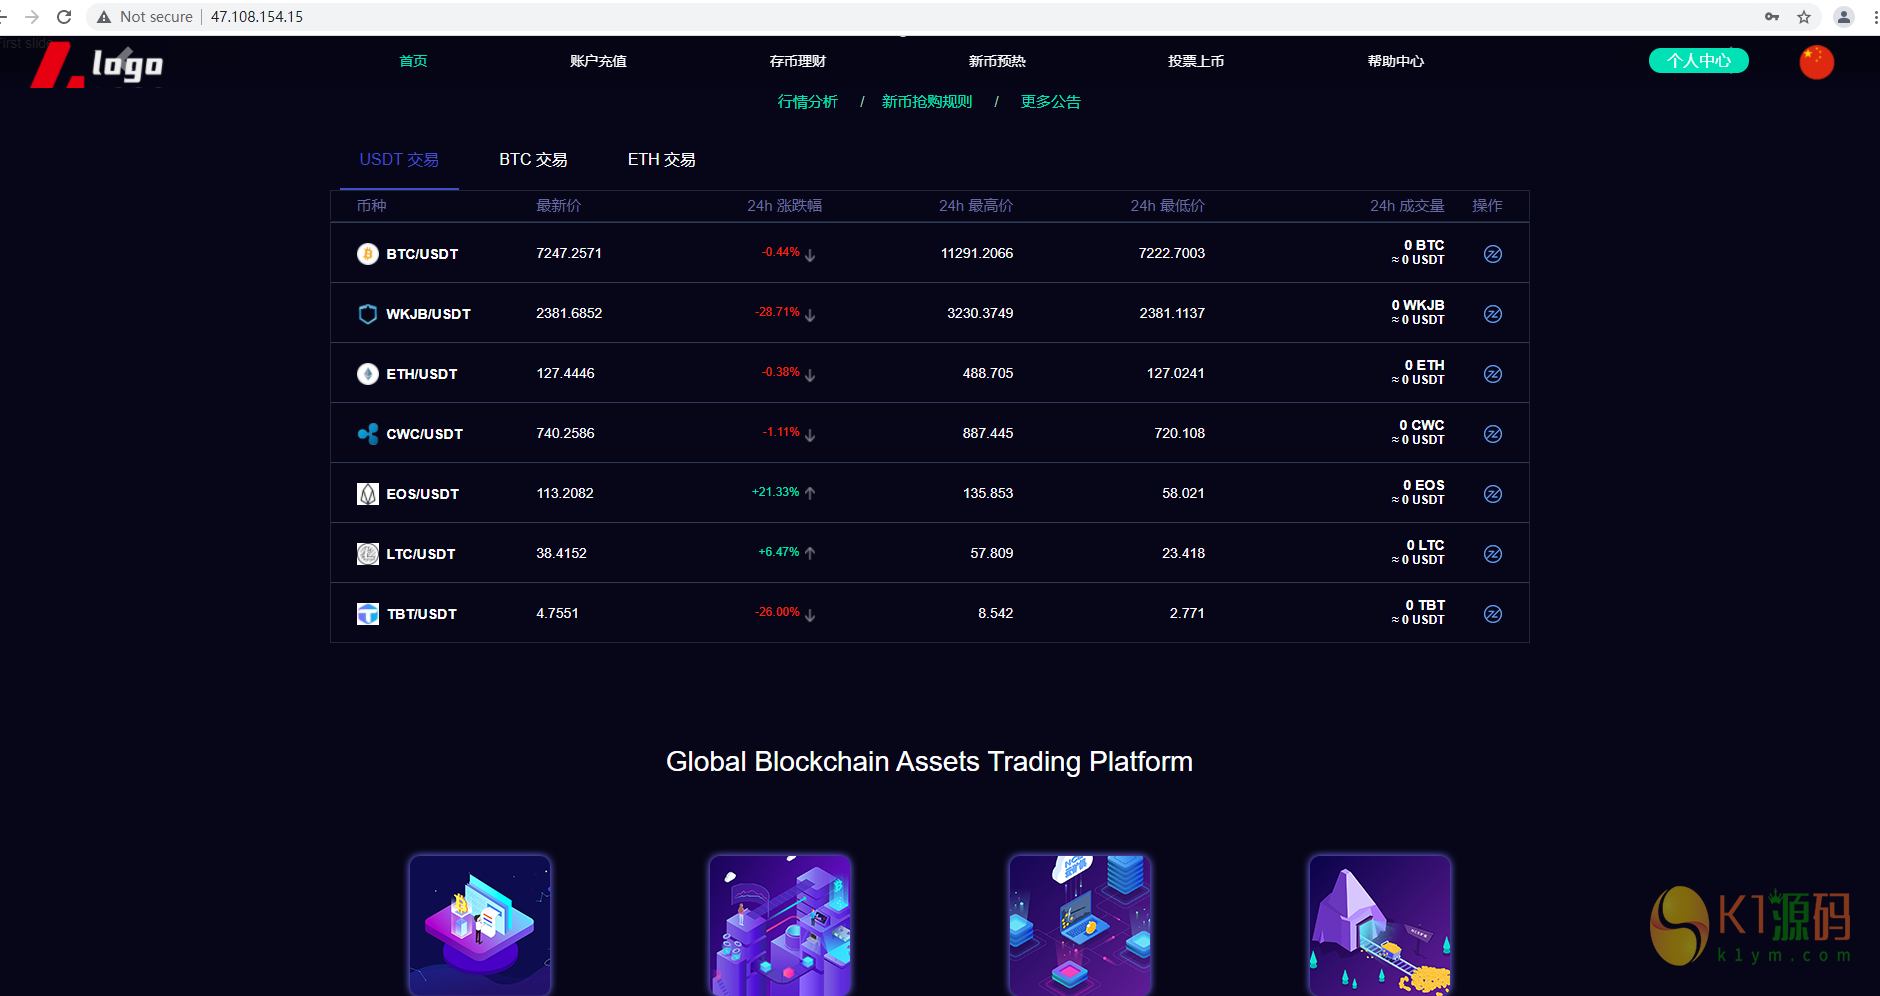1880x996 pixels.
Task: Click the WKJB hexagon coin icon
Action: [368, 314]
